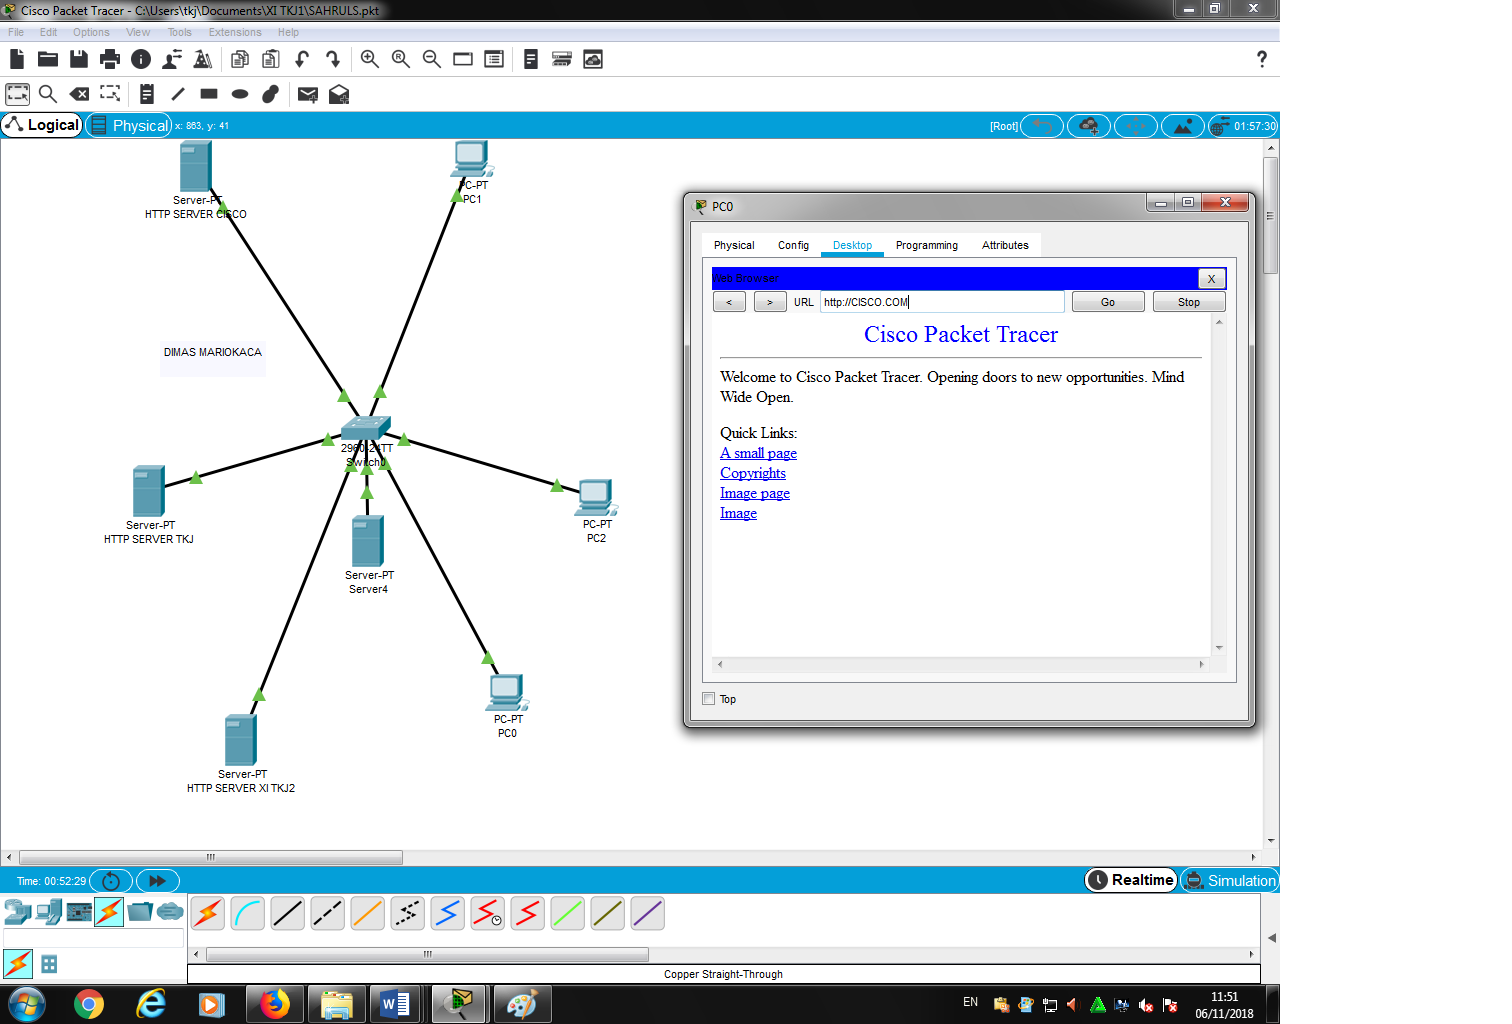Print the workspace with the printer icon

[x=110, y=59]
